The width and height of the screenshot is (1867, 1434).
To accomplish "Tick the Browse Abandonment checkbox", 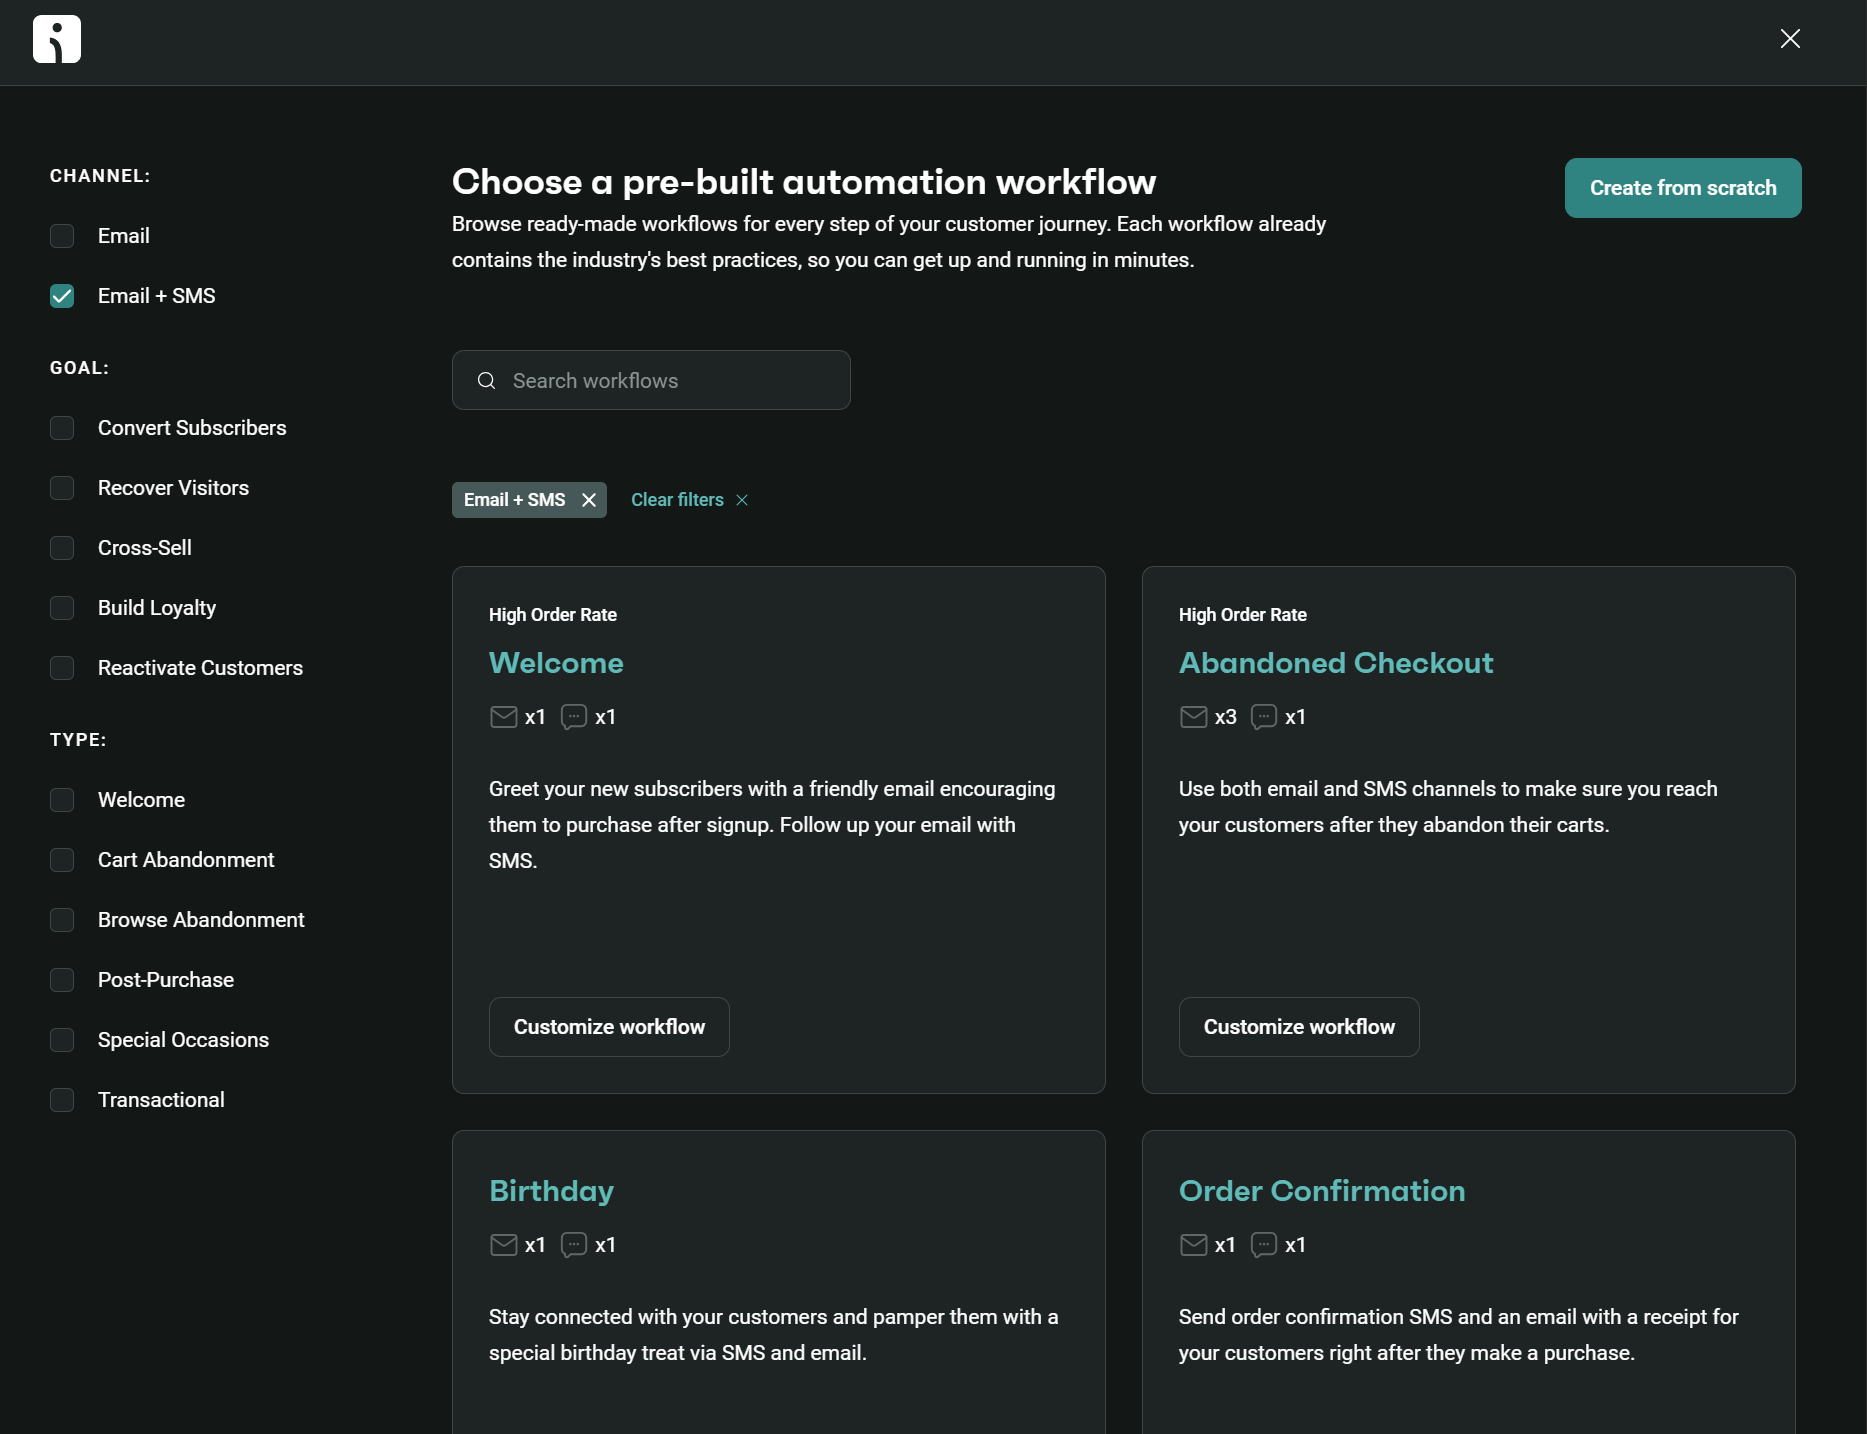I will [62, 920].
